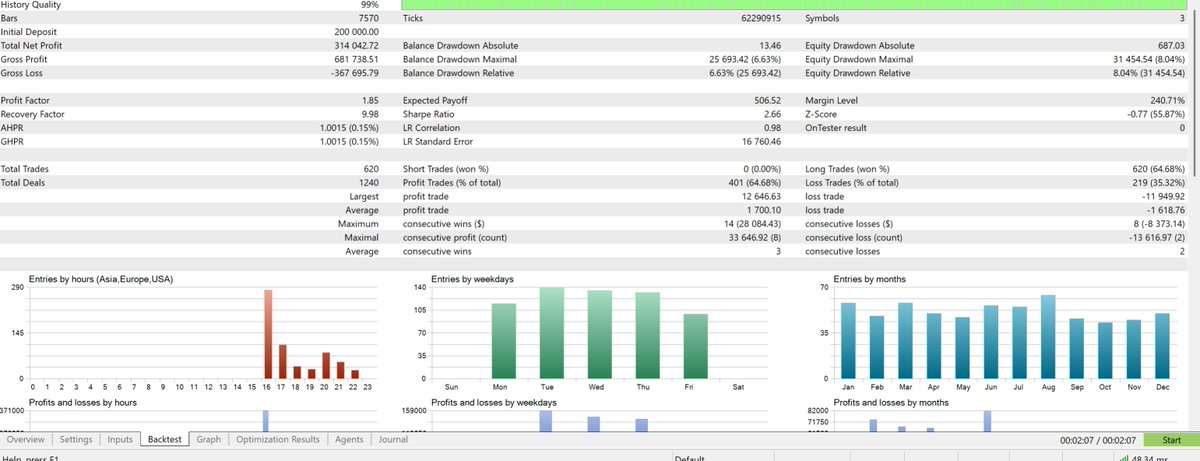
Task: Open the Journal tab
Action: (393, 439)
